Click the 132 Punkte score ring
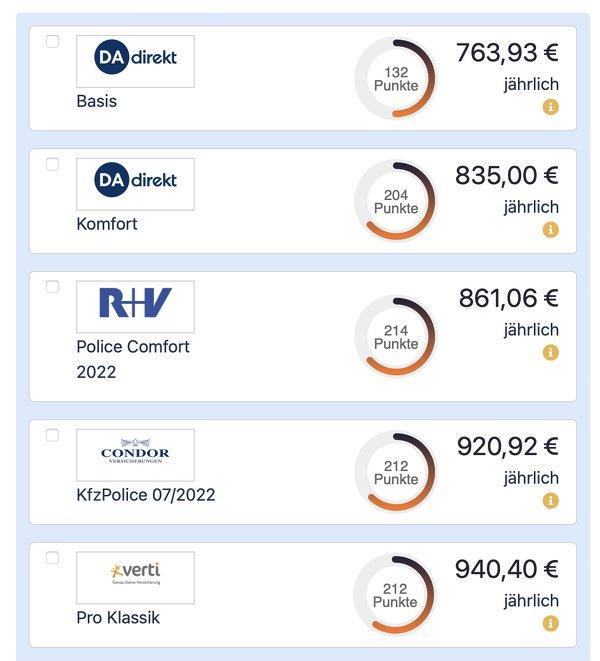This screenshot has height=661, width=600. 396,78
